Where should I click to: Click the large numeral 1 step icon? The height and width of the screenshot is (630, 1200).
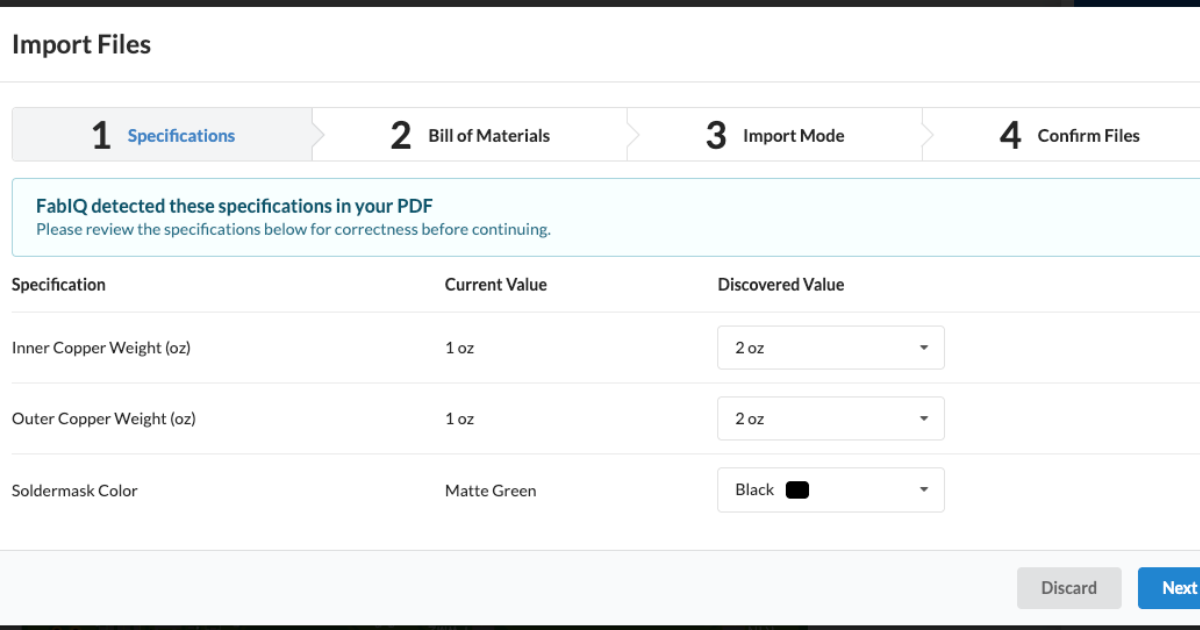(101, 135)
